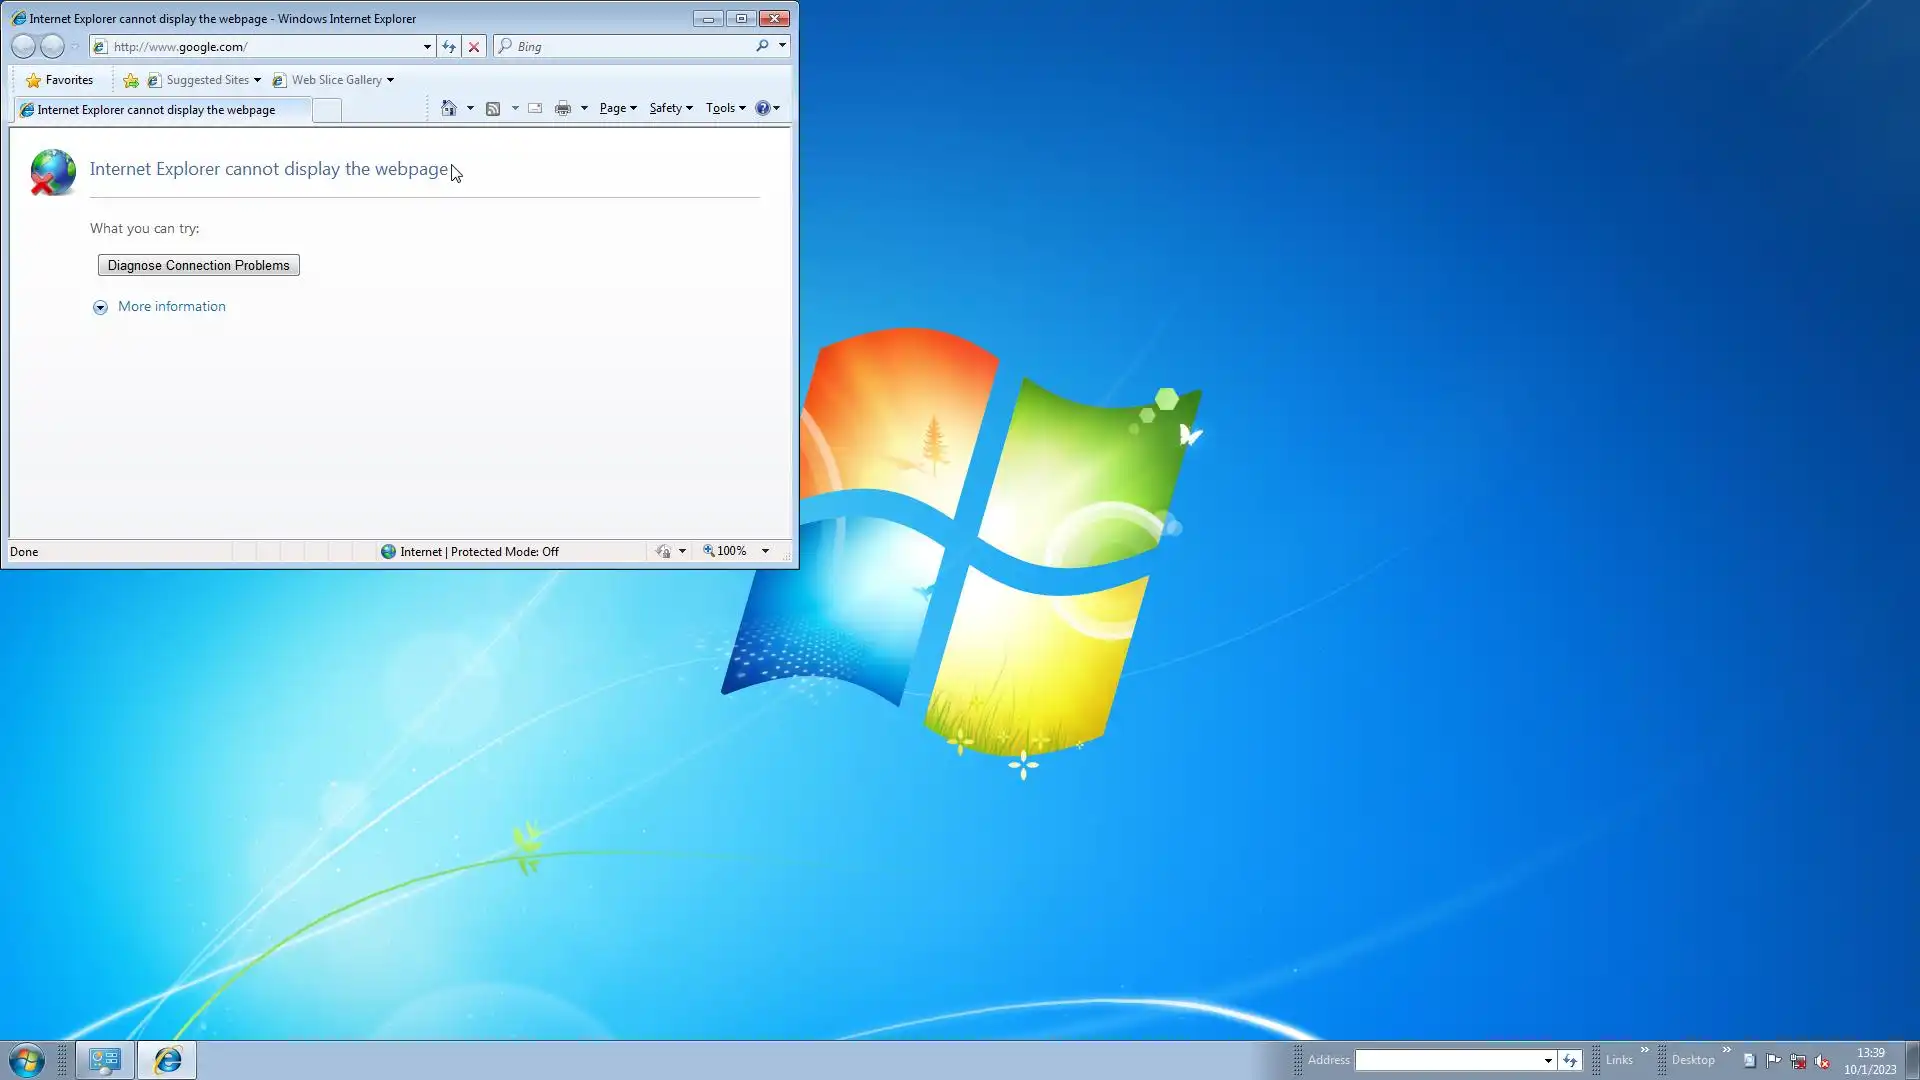This screenshot has height=1080, width=1920.
Task: Click the Print icon in command bar
Action: click(563, 108)
